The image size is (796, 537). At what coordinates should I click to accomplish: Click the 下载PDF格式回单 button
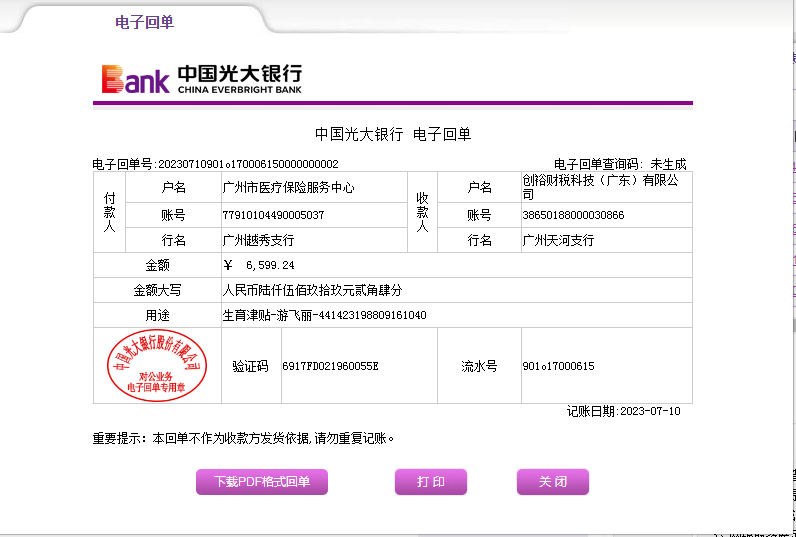click(262, 482)
